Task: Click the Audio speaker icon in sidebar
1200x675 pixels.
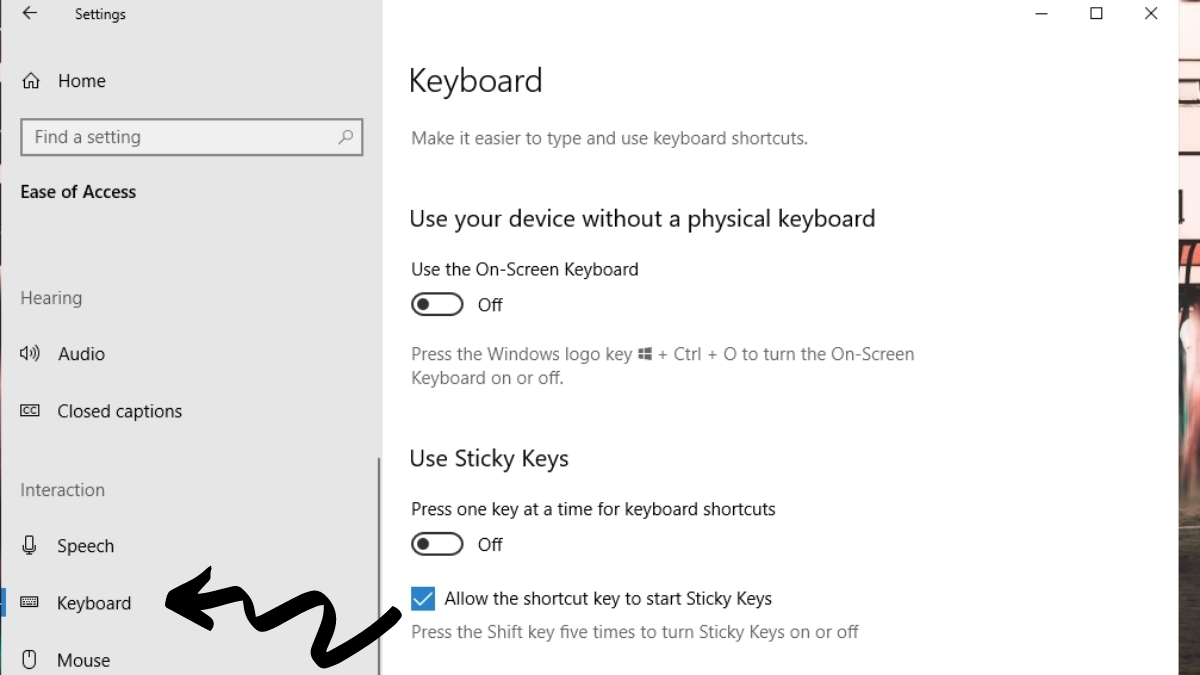Action: coord(30,354)
